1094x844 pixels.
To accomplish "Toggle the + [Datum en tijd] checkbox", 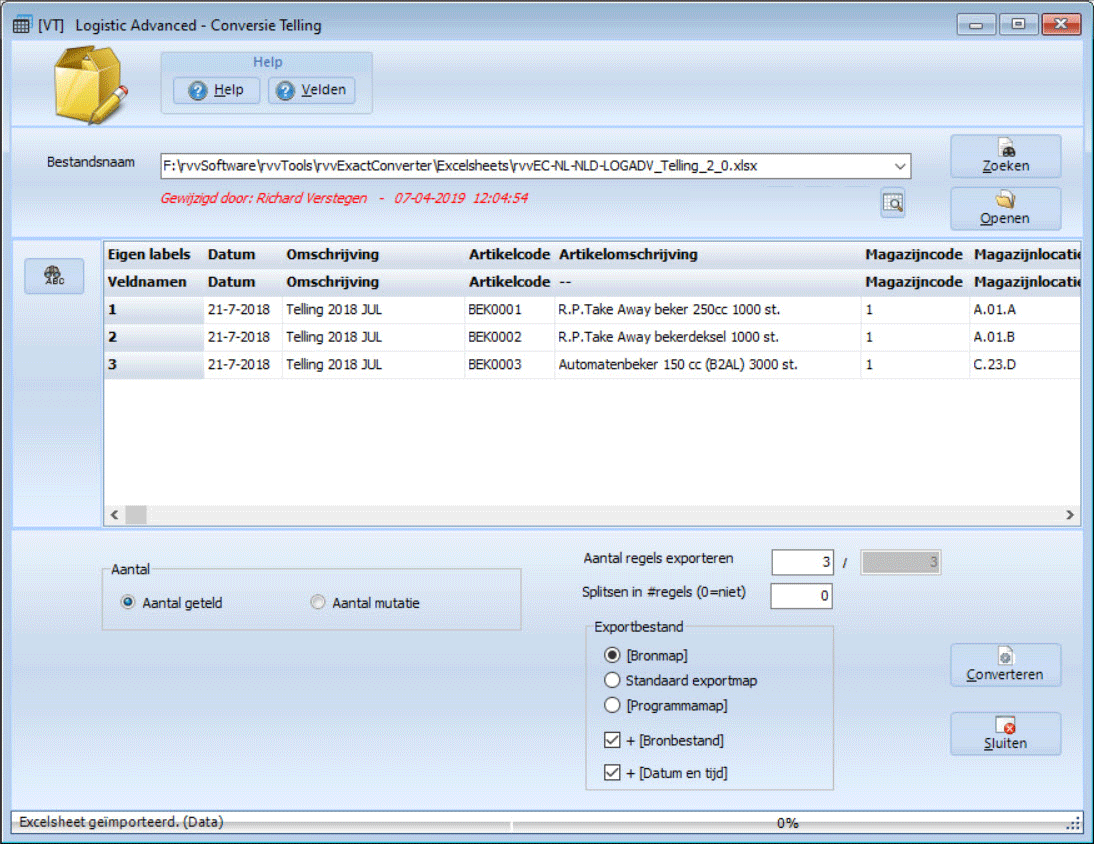I will click(x=613, y=773).
